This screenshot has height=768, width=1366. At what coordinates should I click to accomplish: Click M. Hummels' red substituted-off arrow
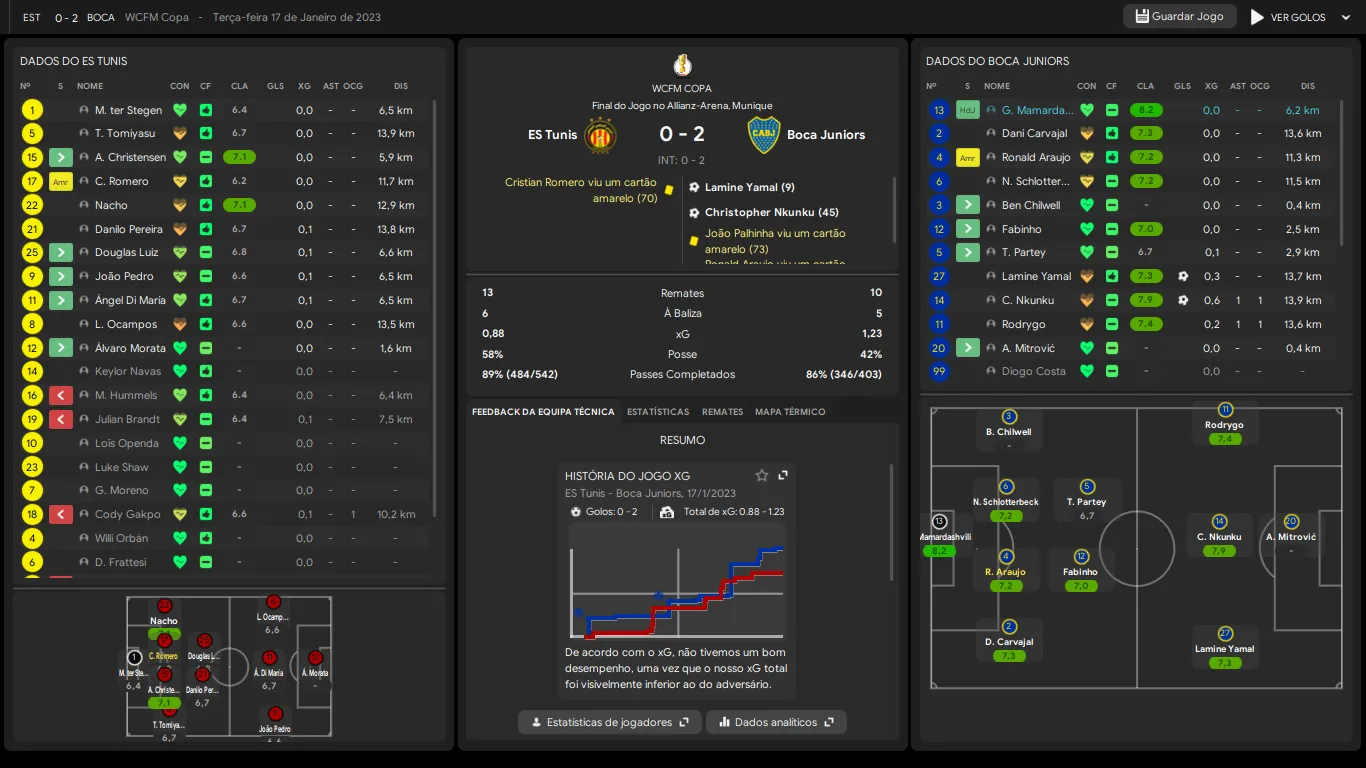[61, 396]
